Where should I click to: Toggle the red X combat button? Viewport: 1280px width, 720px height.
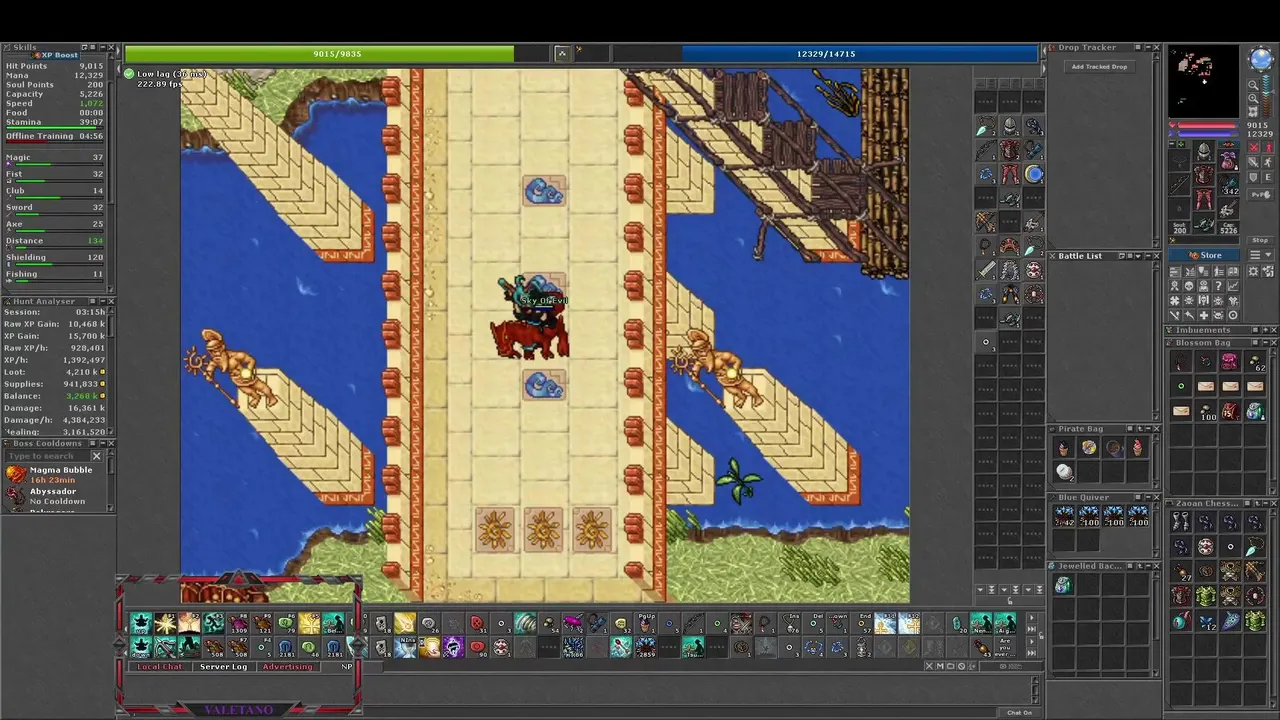[1254, 147]
